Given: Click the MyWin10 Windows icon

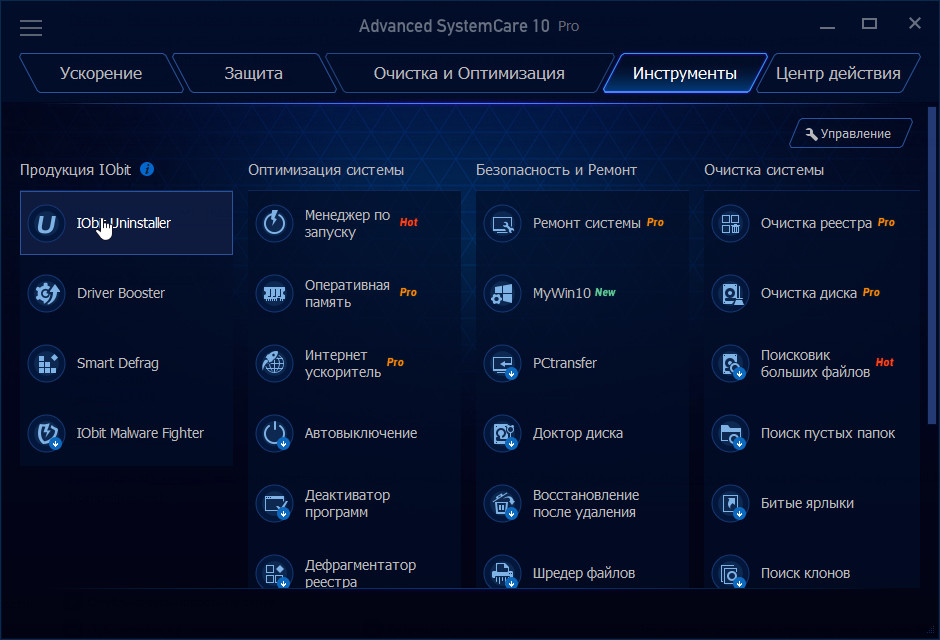Looking at the screenshot, I should (502, 294).
